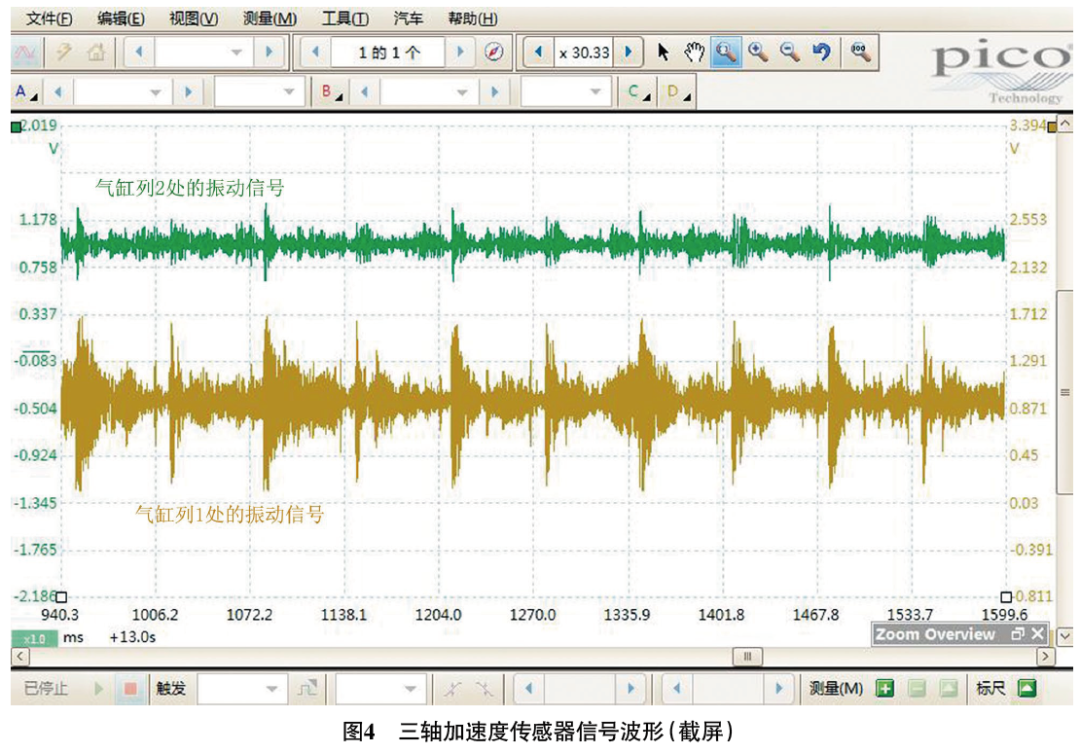Restore the Zoom Overview panel

(1018, 634)
